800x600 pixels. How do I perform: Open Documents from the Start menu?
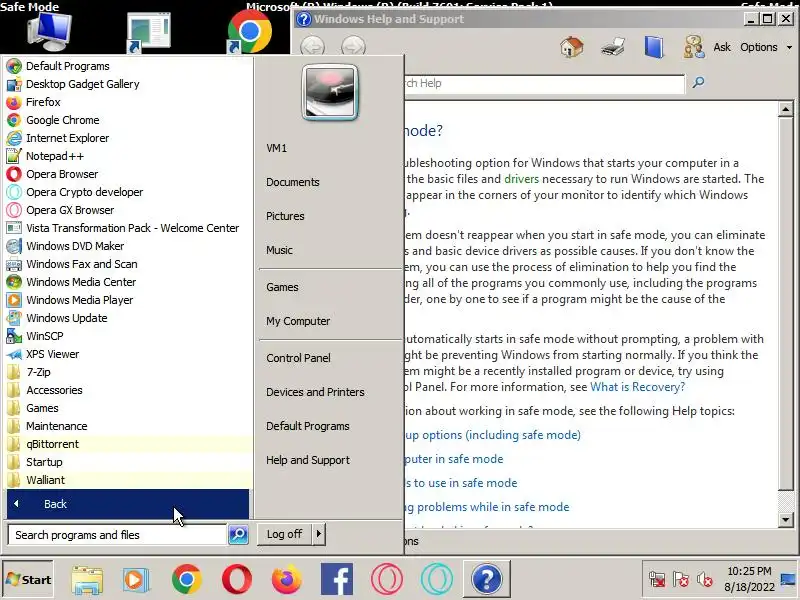292,182
